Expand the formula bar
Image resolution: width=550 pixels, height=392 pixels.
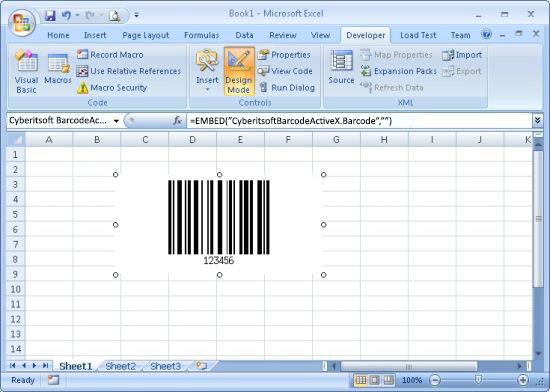click(537, 121)
